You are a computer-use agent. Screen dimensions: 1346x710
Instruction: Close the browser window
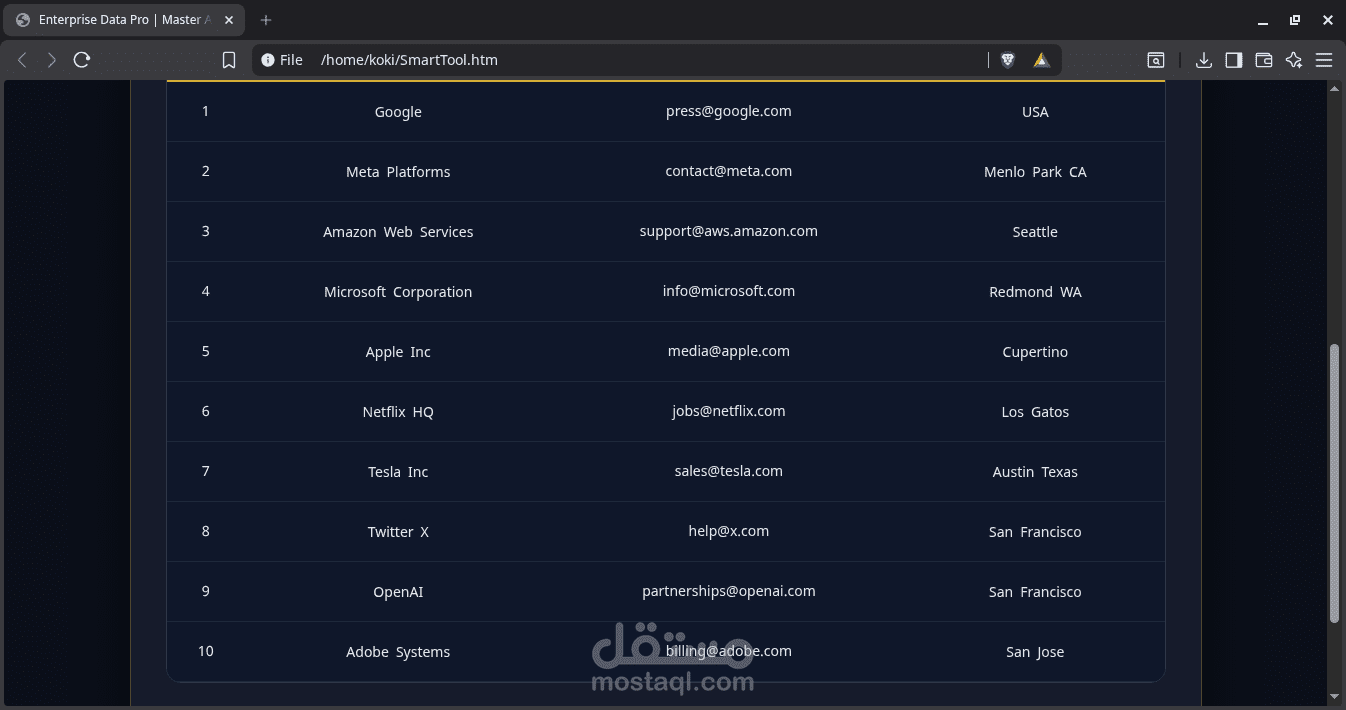[1327, 20]
